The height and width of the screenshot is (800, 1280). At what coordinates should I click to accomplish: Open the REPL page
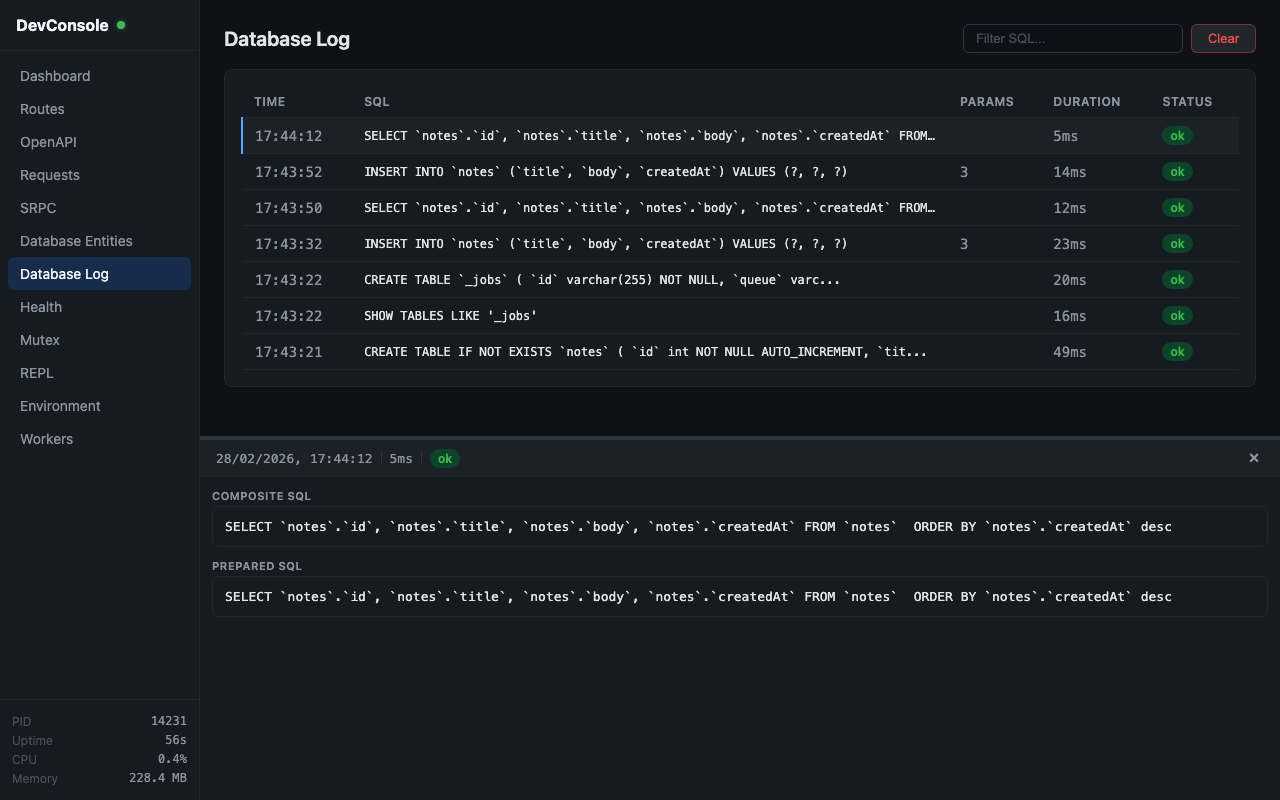coord(99,373)
